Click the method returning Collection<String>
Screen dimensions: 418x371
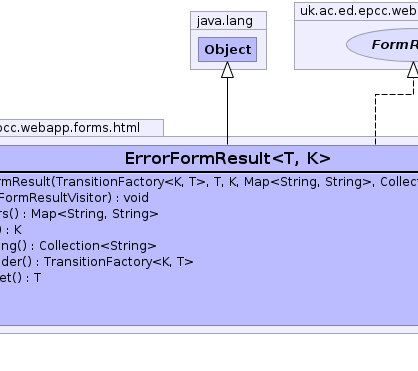pos(78,246)
